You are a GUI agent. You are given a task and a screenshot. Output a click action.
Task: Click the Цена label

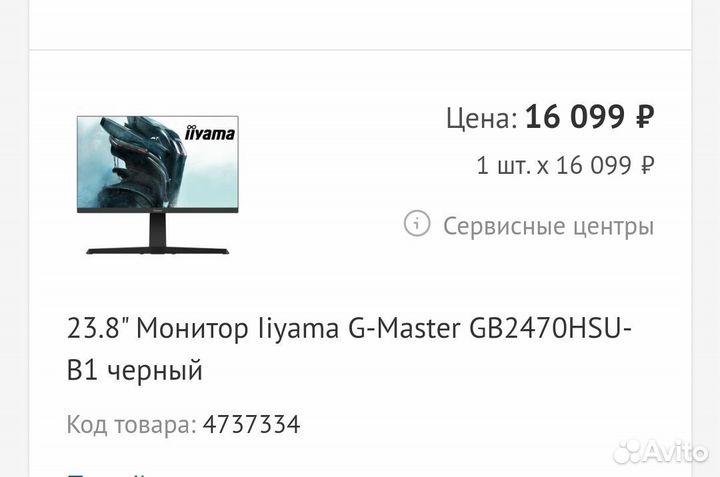(x=482, y=118)
